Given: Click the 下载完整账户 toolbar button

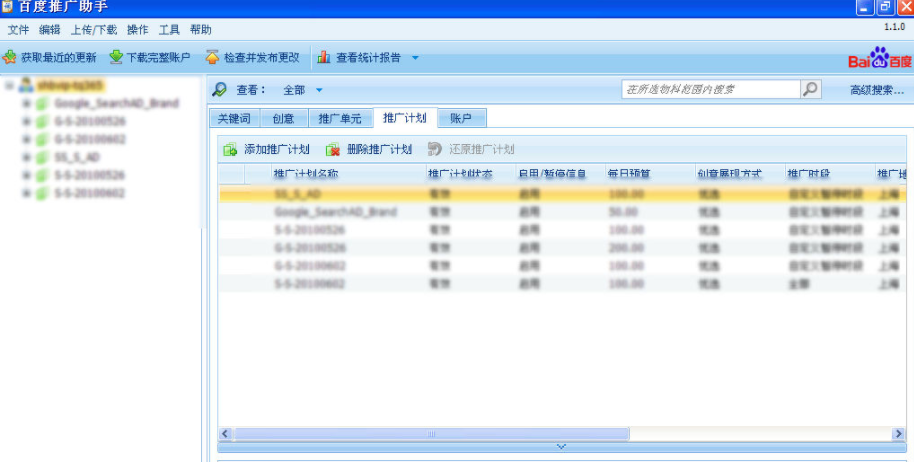Looking at the screenshot, I should coord(150,58).
